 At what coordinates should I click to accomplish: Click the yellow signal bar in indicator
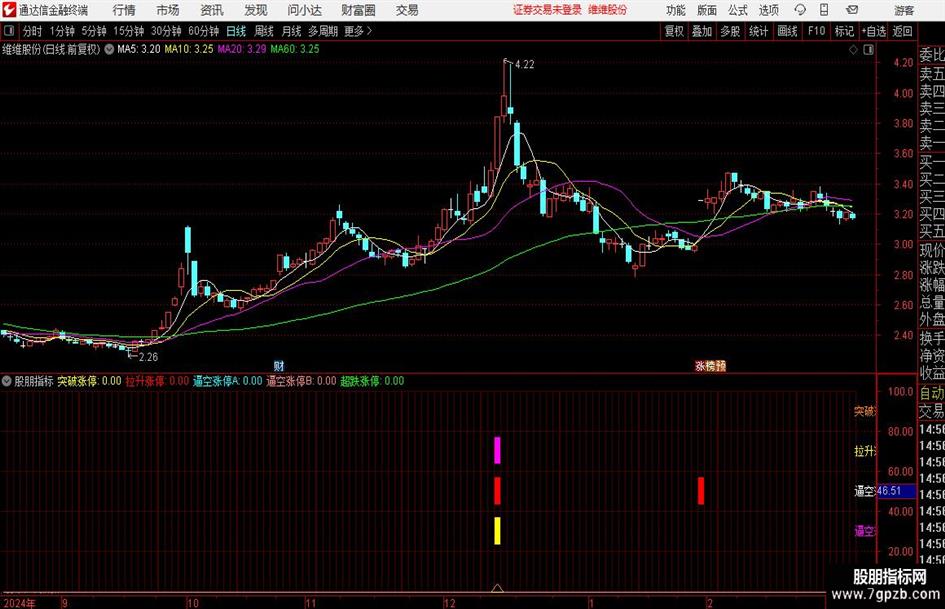497,531
